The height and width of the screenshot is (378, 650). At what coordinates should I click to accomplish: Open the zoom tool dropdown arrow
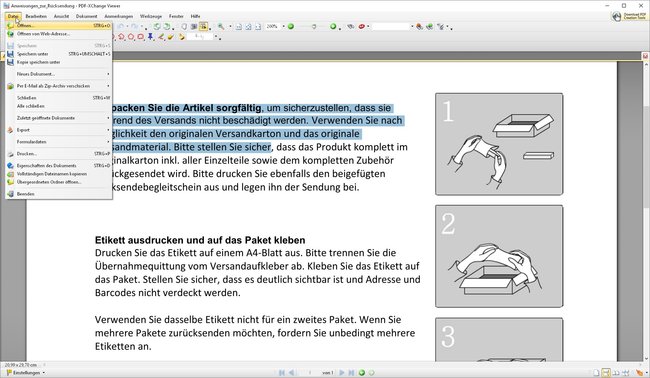point(230,27)
